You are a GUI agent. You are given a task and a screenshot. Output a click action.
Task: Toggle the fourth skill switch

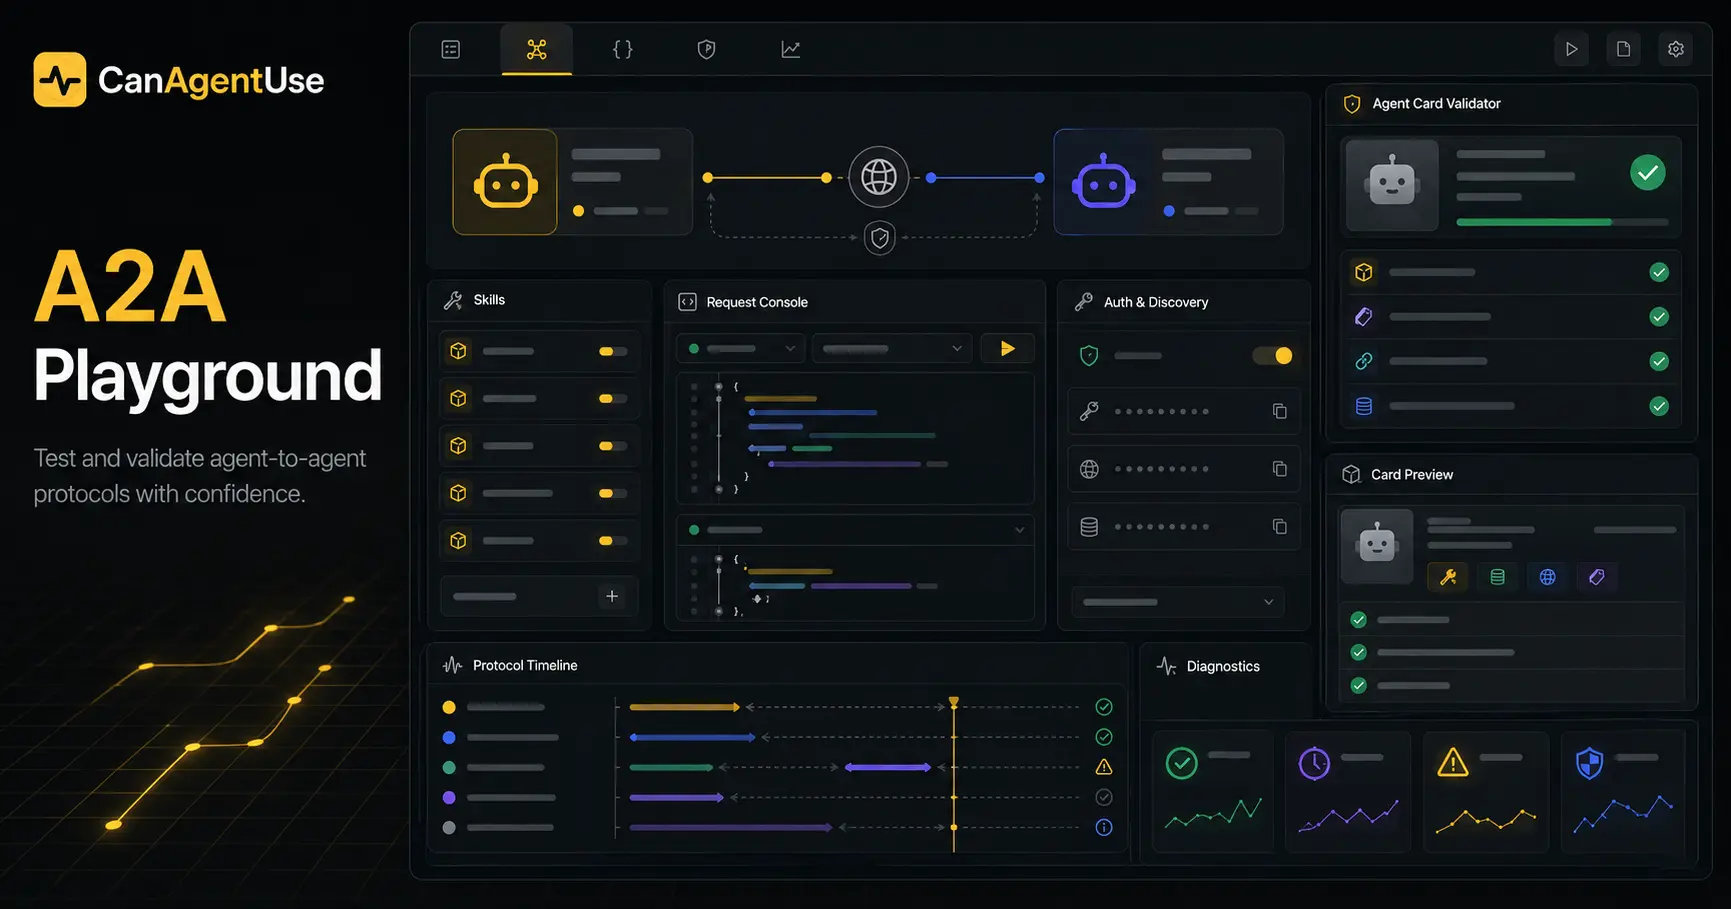613,493
